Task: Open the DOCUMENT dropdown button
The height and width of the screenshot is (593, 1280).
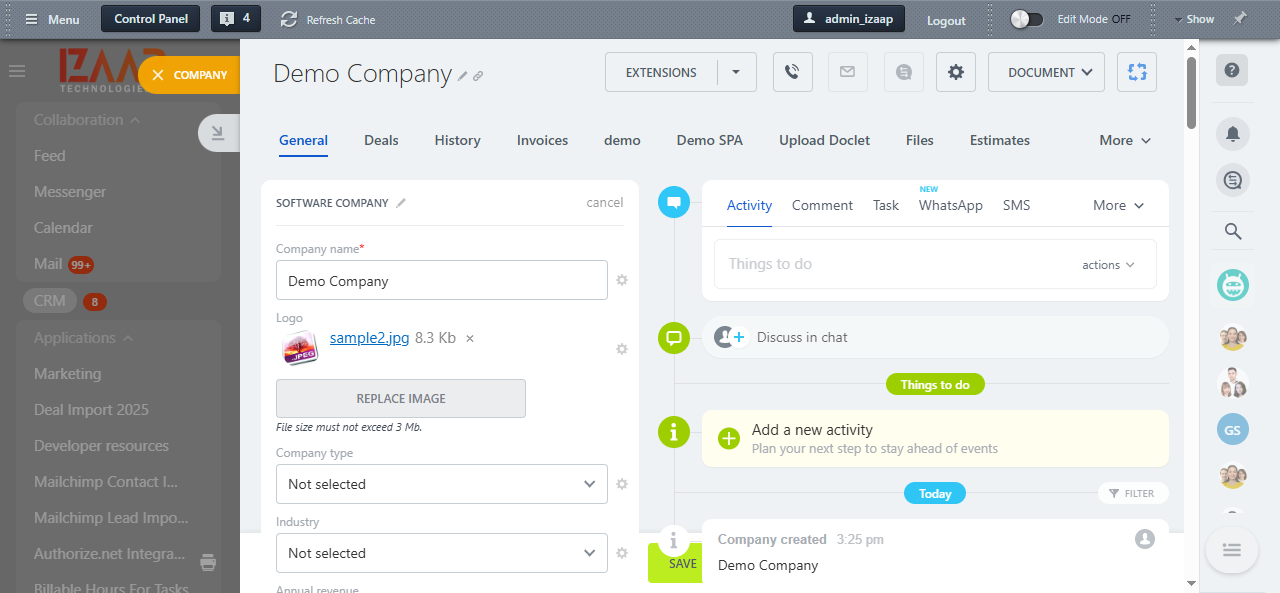Action: pyautogui.click(x=1046, y=72)
